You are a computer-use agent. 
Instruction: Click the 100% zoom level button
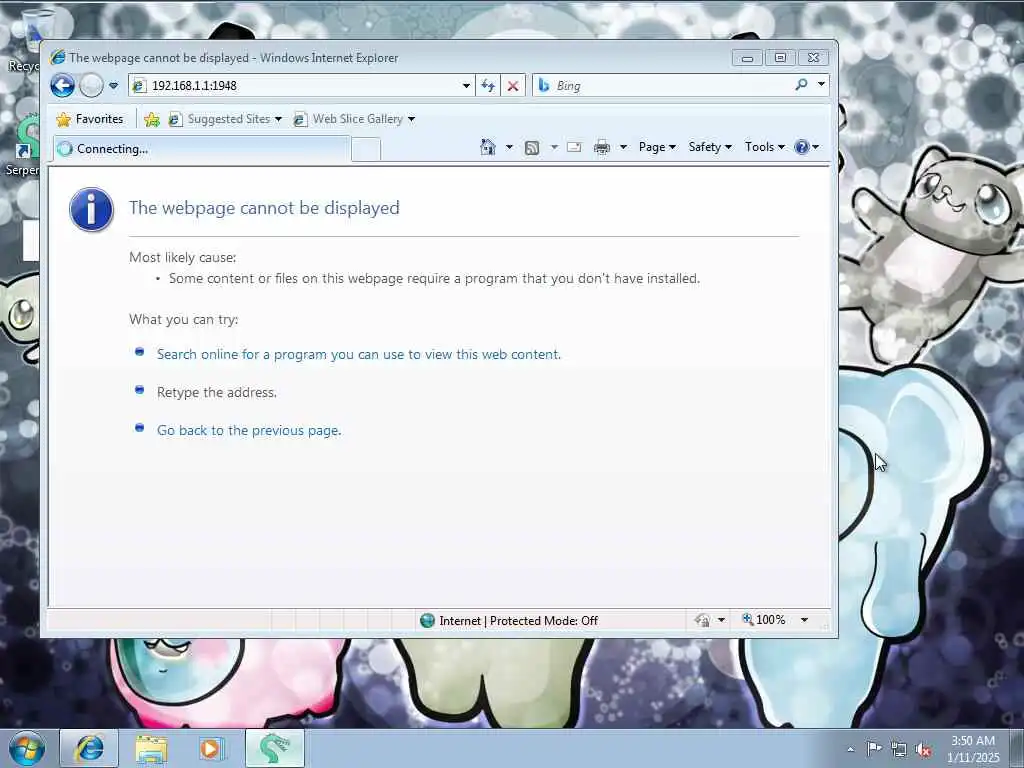763,620
